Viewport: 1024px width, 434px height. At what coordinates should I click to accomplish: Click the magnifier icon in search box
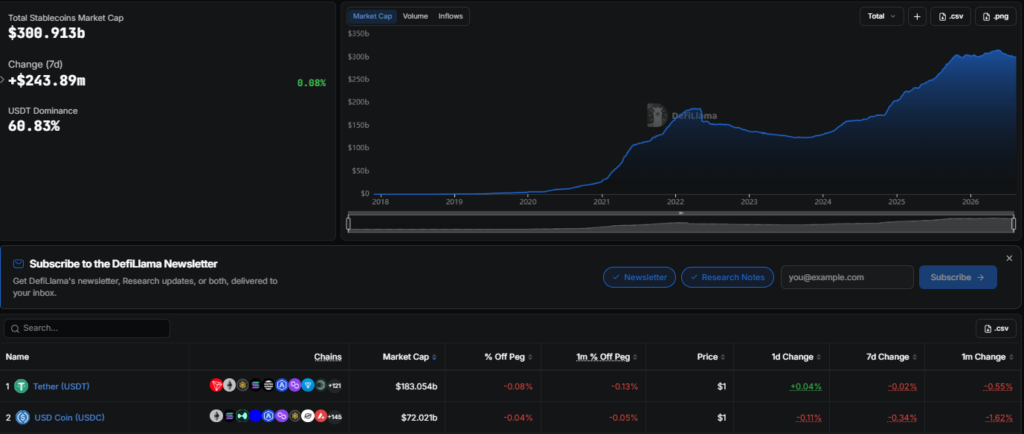tap(15, 328)
